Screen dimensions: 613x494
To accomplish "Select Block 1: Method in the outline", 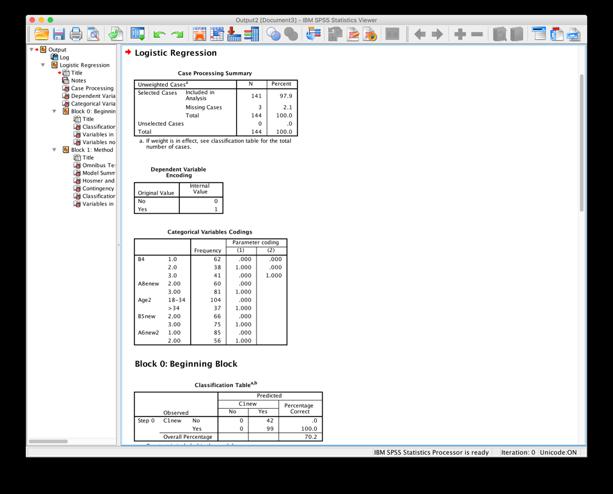I will click(92, 150).
